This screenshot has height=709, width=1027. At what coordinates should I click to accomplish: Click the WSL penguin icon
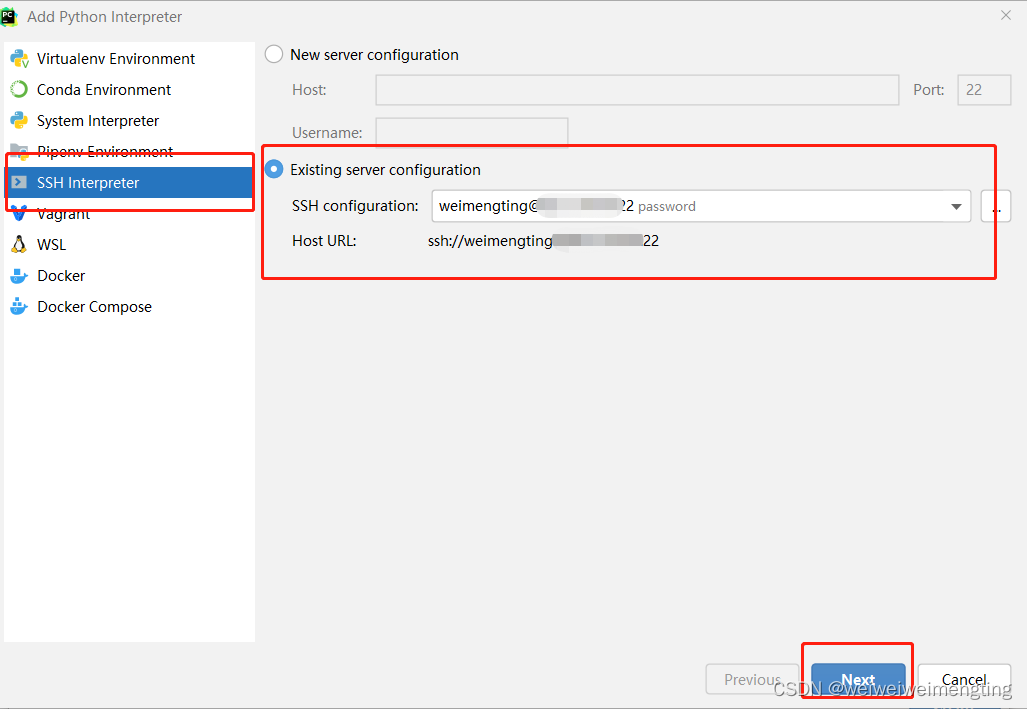(19, 244)
